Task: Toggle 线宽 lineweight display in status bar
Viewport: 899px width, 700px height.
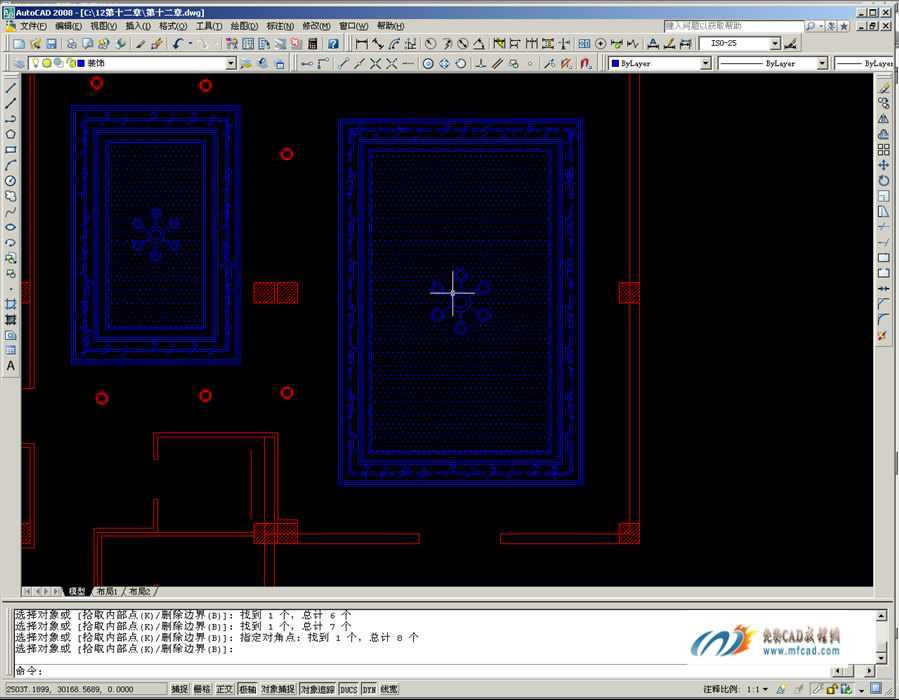Action: [389, 689]
